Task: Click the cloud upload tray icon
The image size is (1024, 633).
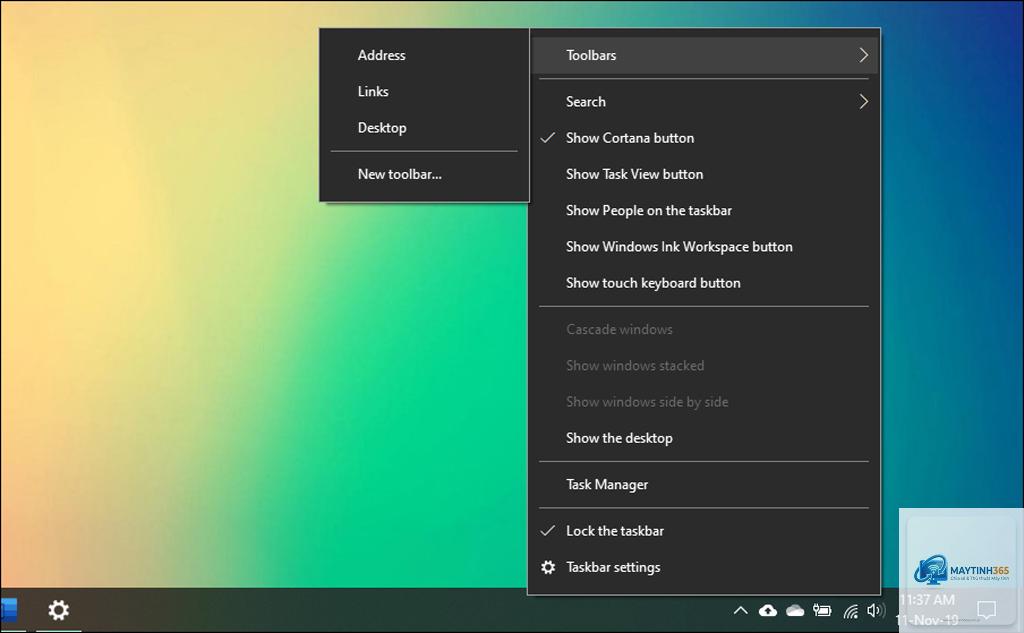Action: pyautogui.click(x=768, y=611)
